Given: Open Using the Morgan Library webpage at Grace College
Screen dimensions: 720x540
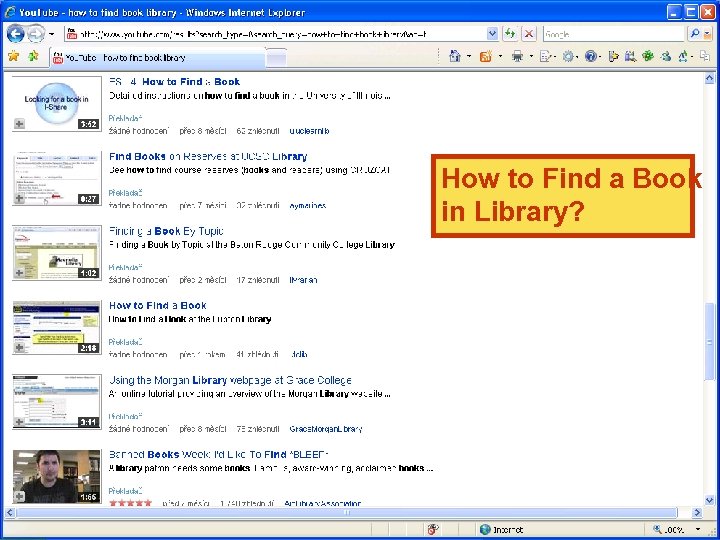Looking at the screenshot, I should (x=230, y=380).
